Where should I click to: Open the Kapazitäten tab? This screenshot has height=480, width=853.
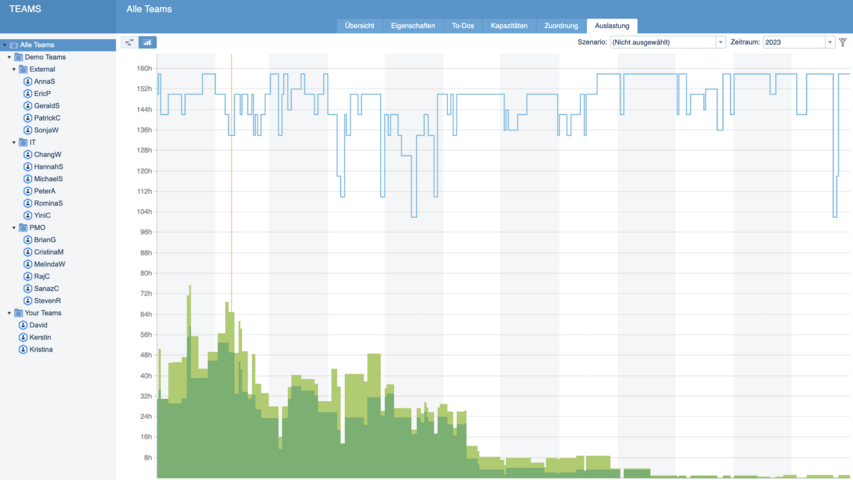[x=509, y=26]
